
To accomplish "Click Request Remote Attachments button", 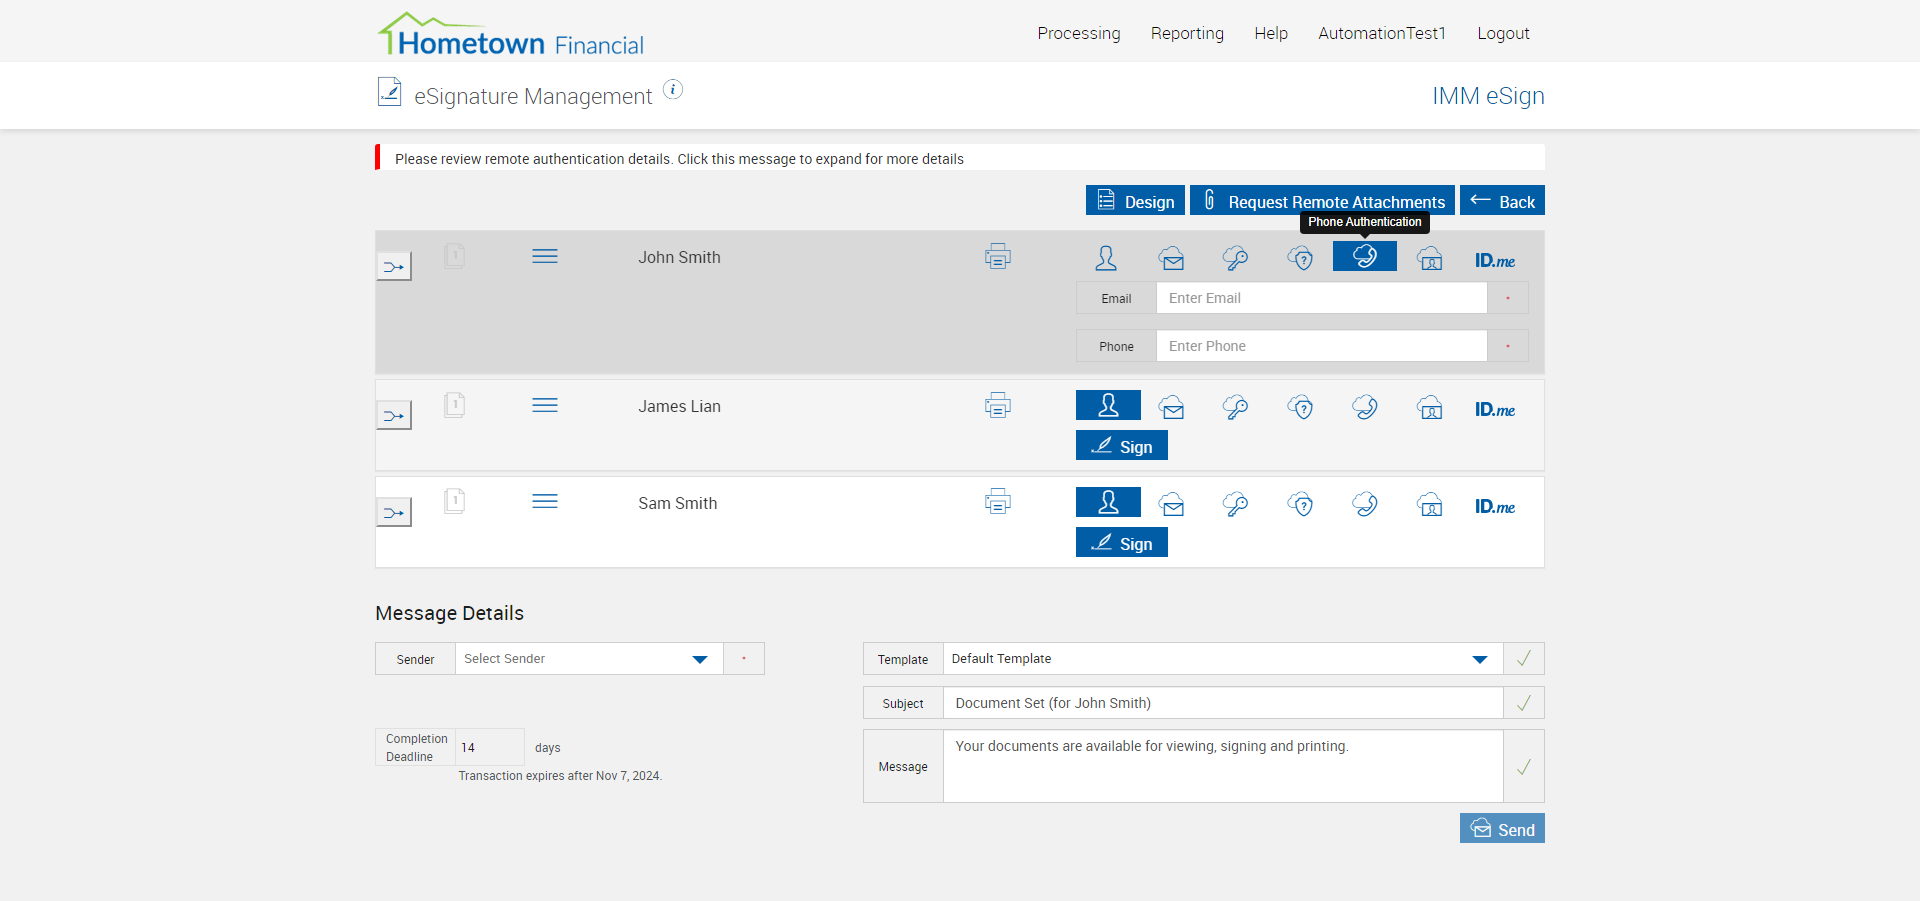I will [x=1322, y=200].
